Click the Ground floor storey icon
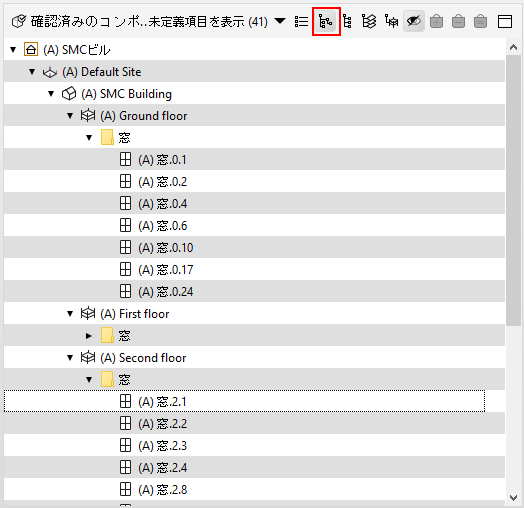 [88, 116]
